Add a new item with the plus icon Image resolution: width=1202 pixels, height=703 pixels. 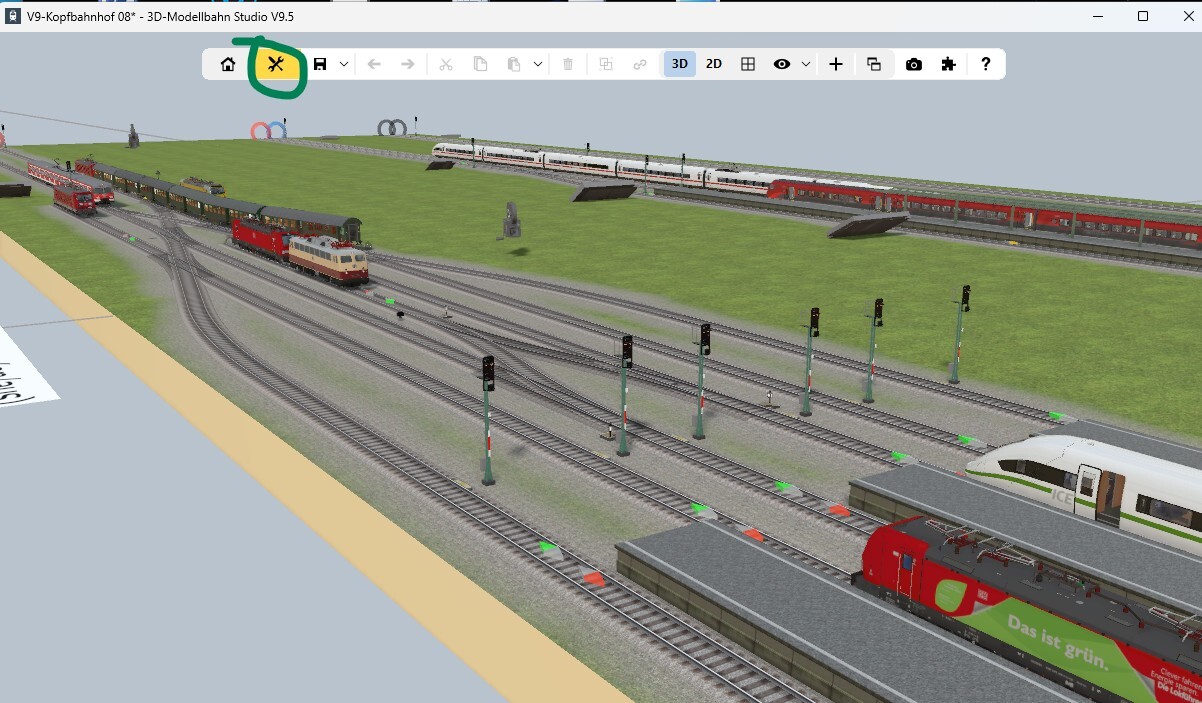click(x=835, y=63)
